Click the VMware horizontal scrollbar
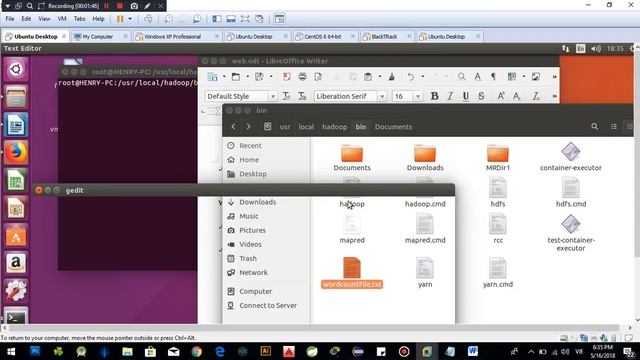The image size is (640, 360). (314, 328)
